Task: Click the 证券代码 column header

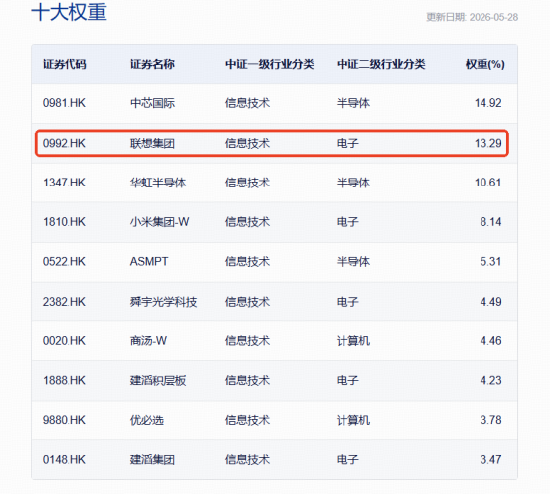Action: 65,64
